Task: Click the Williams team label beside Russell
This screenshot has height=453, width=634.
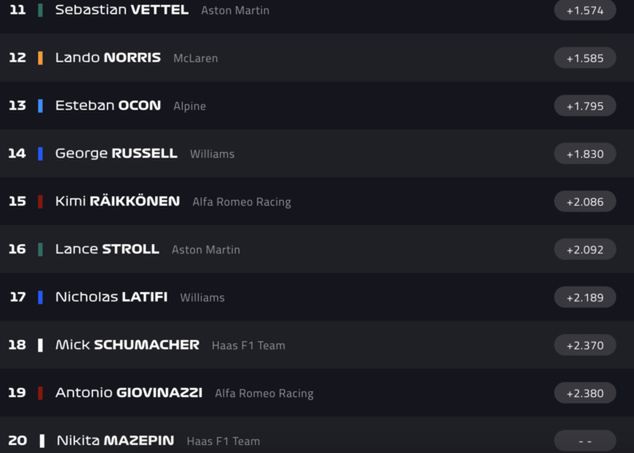Action: [x=212, y=154]
